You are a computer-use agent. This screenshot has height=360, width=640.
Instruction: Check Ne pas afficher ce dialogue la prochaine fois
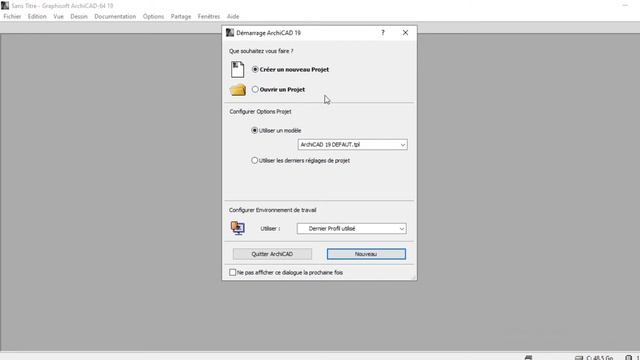tap(232, 272)
